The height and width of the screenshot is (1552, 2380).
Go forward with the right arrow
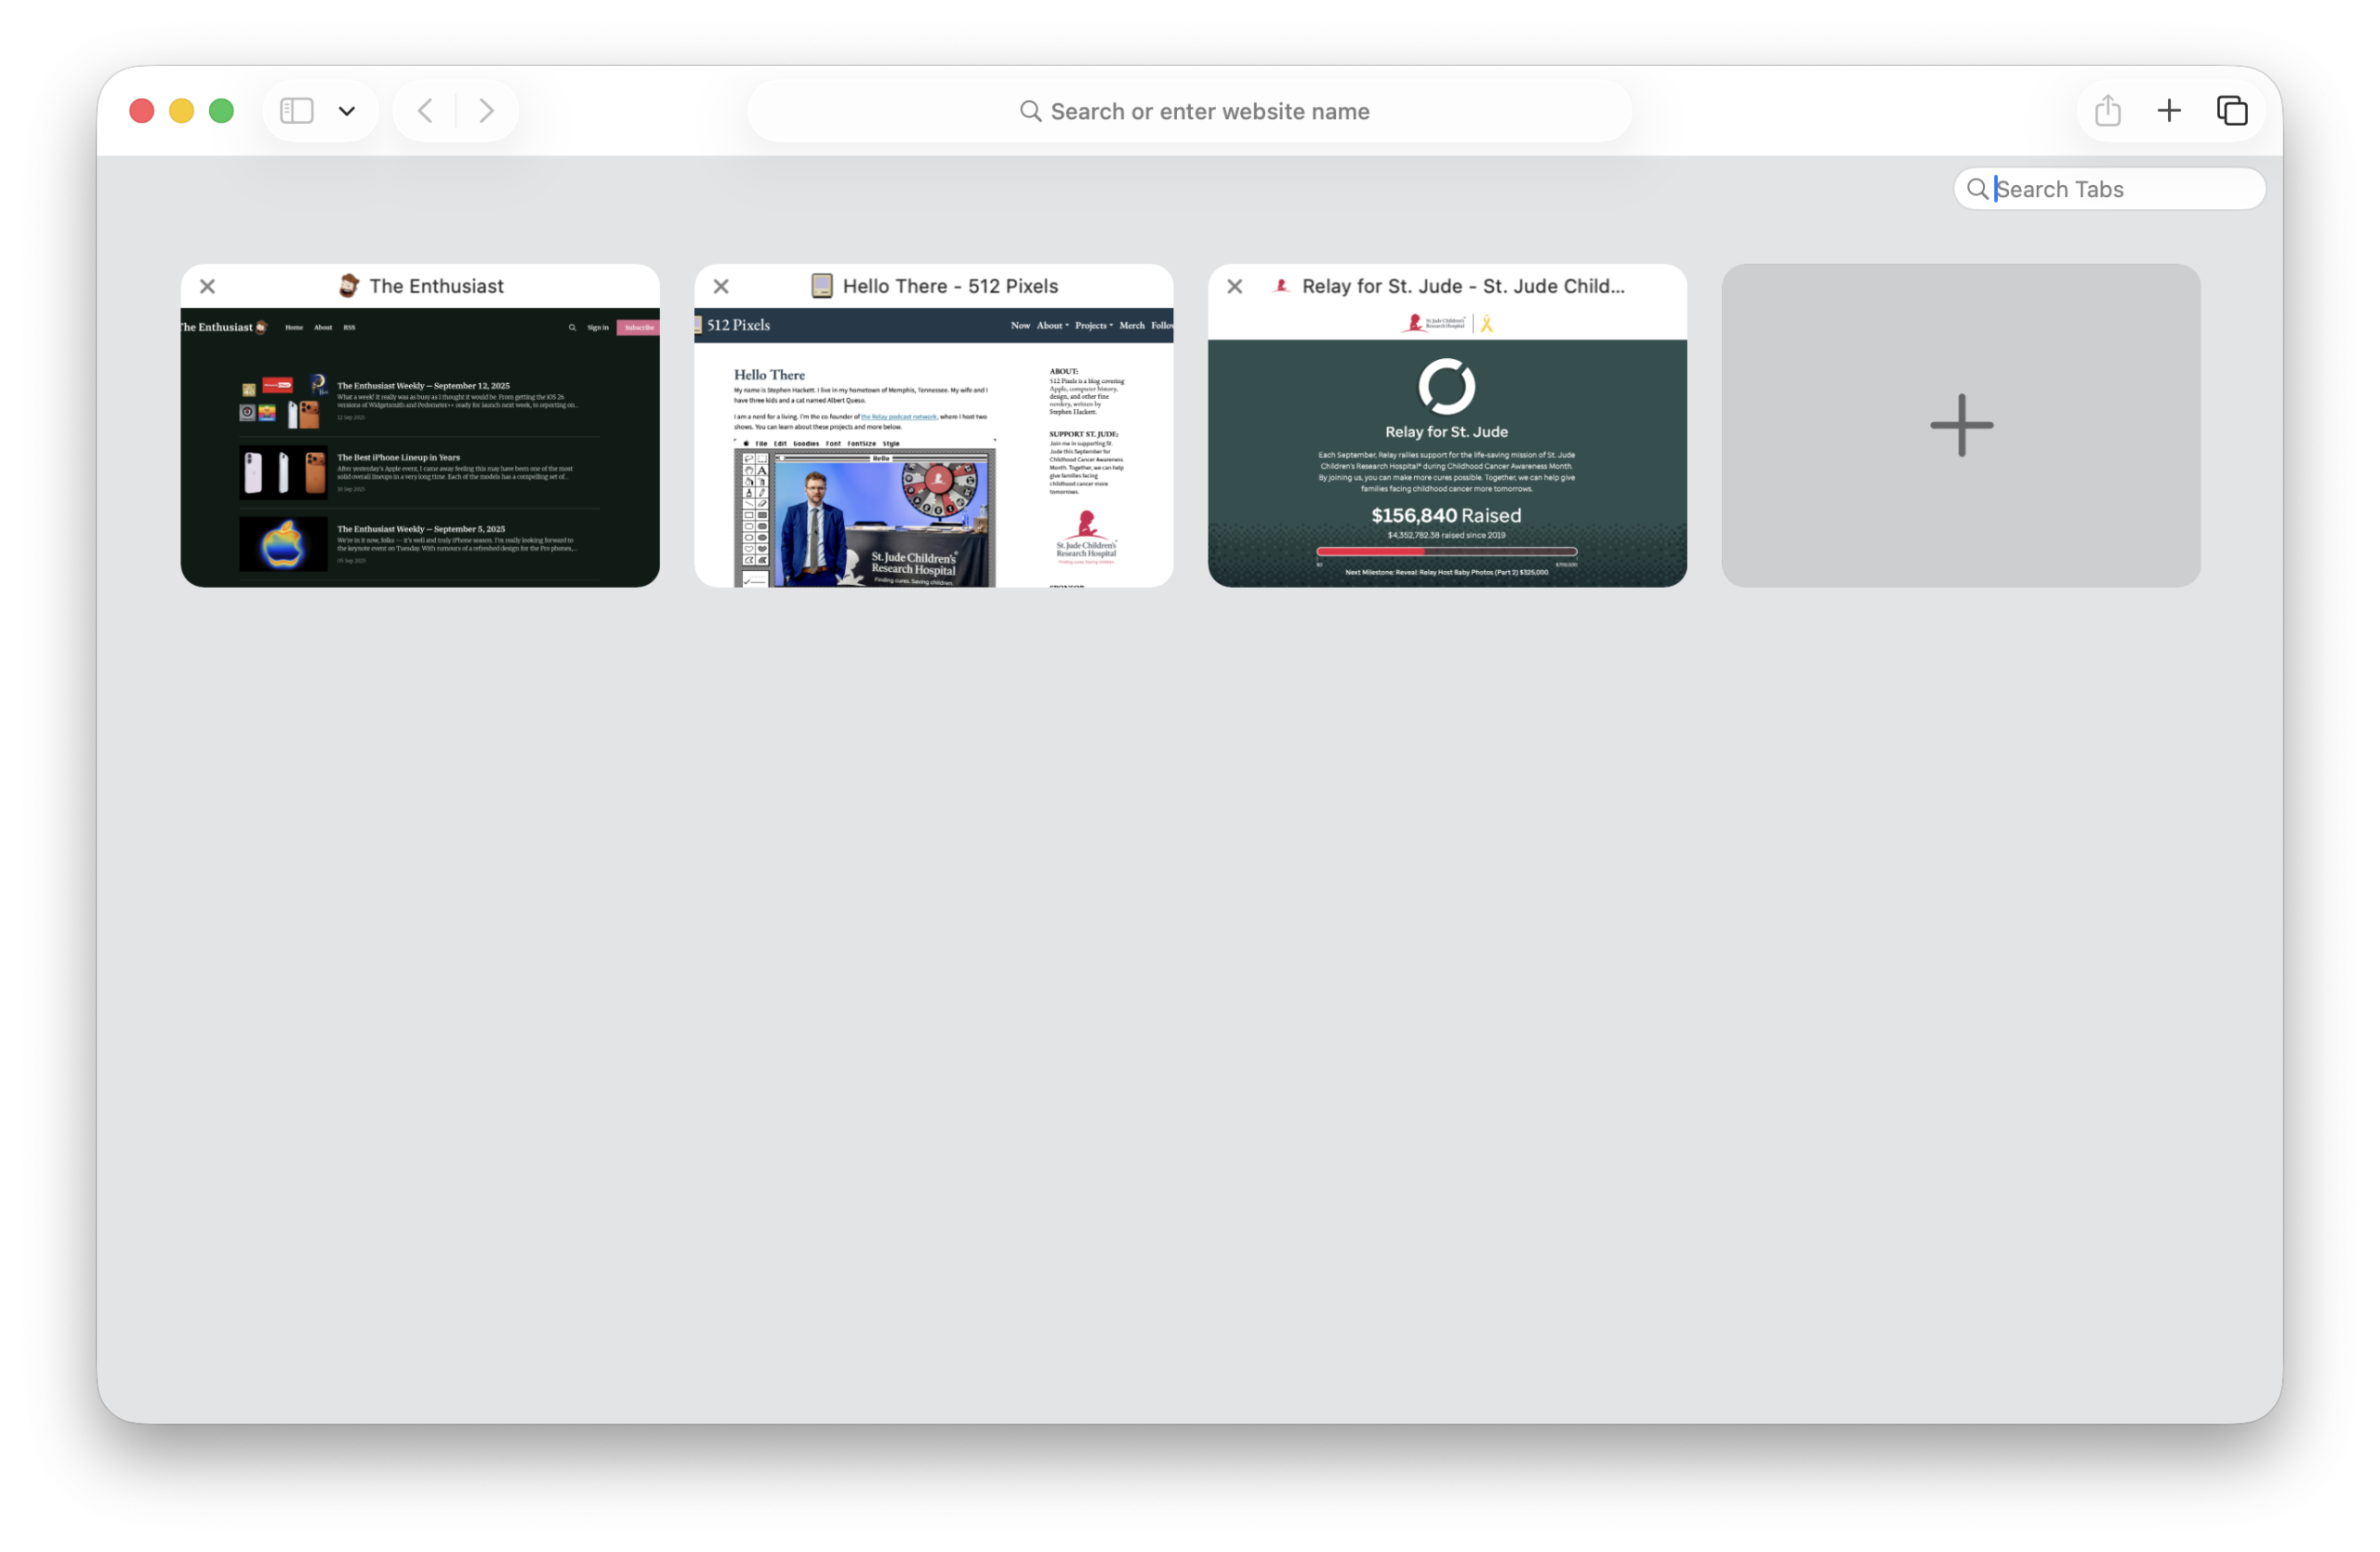point(486,110)
